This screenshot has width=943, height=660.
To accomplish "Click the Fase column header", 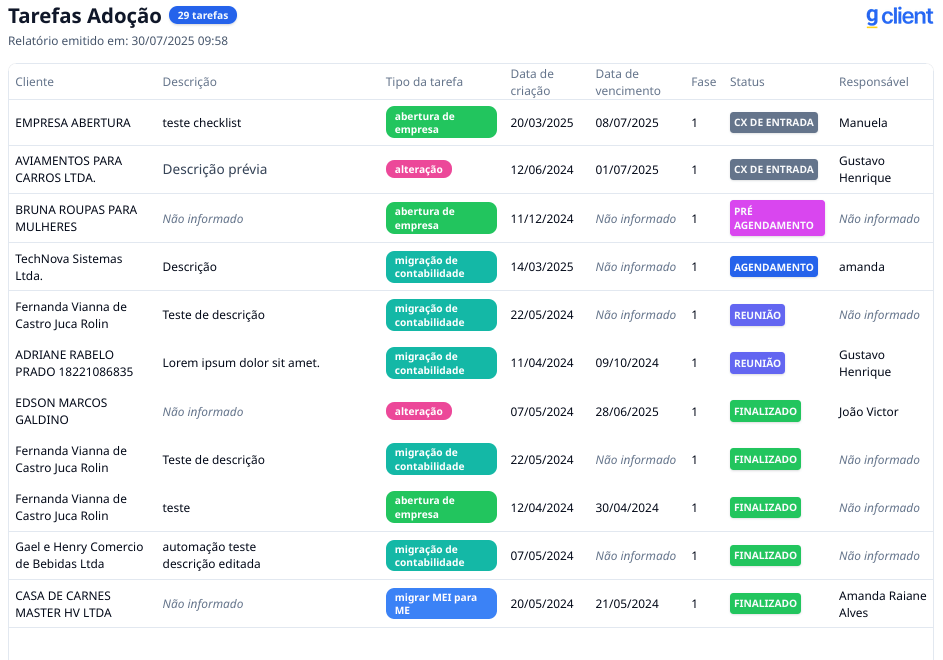I will click(704, 82).
